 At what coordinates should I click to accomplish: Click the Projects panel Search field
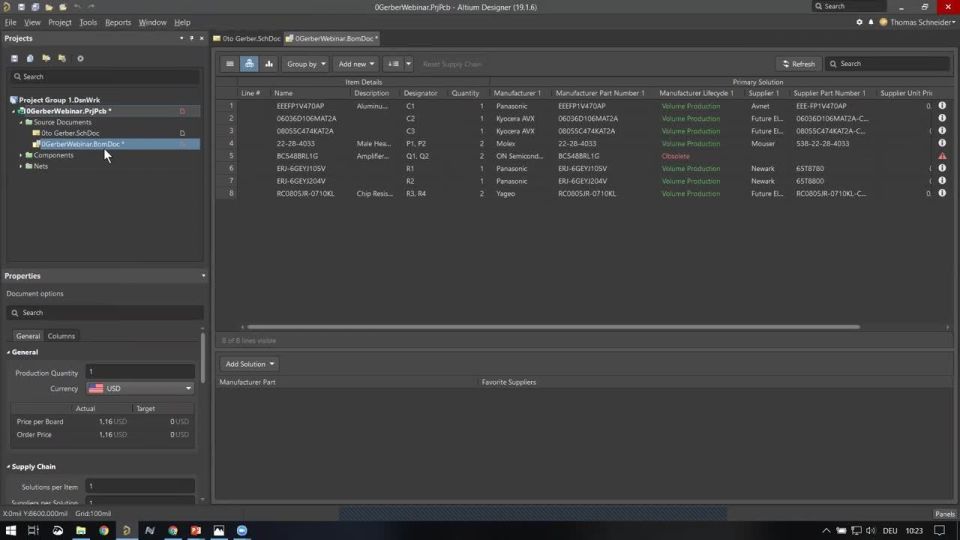click(x=105, y=77)
